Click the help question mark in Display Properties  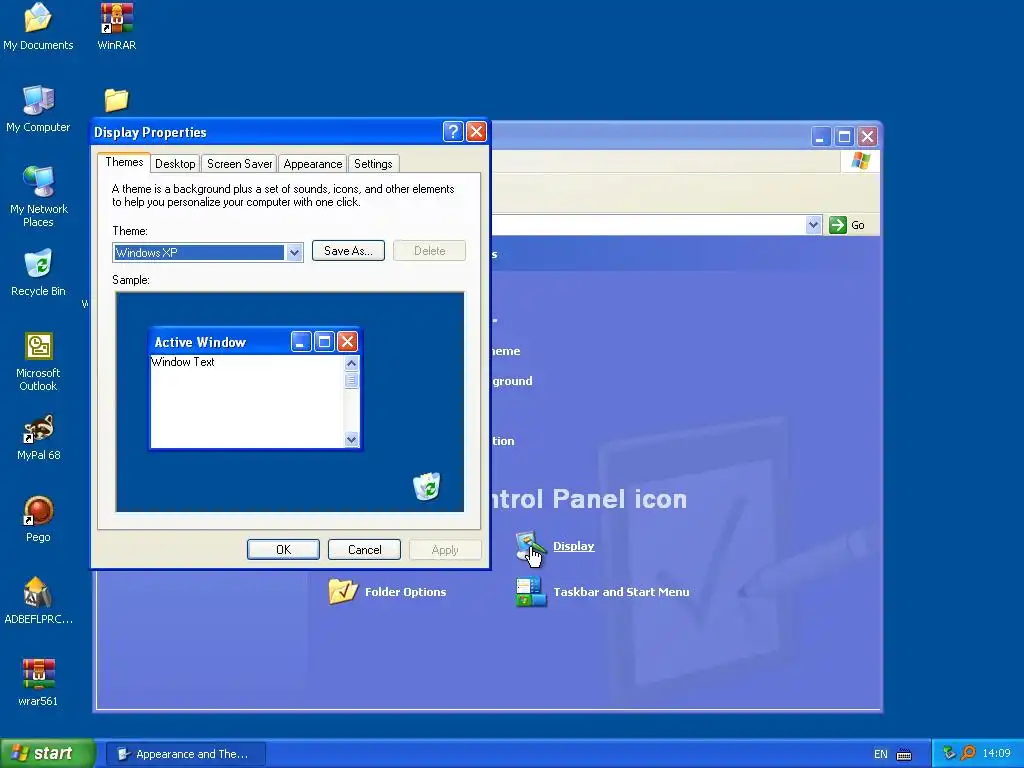click(x=453, y=132)
